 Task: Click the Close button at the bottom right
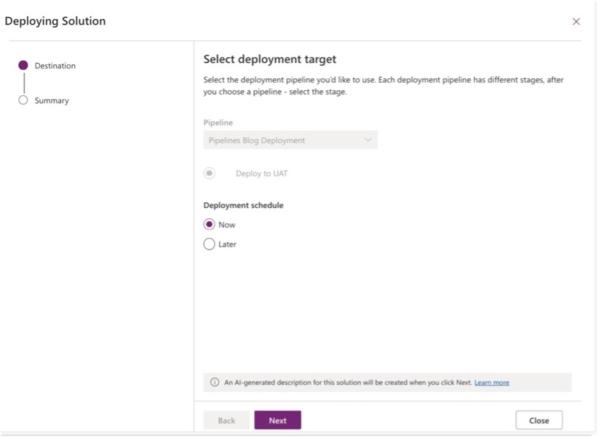click(x=539, y=420)
